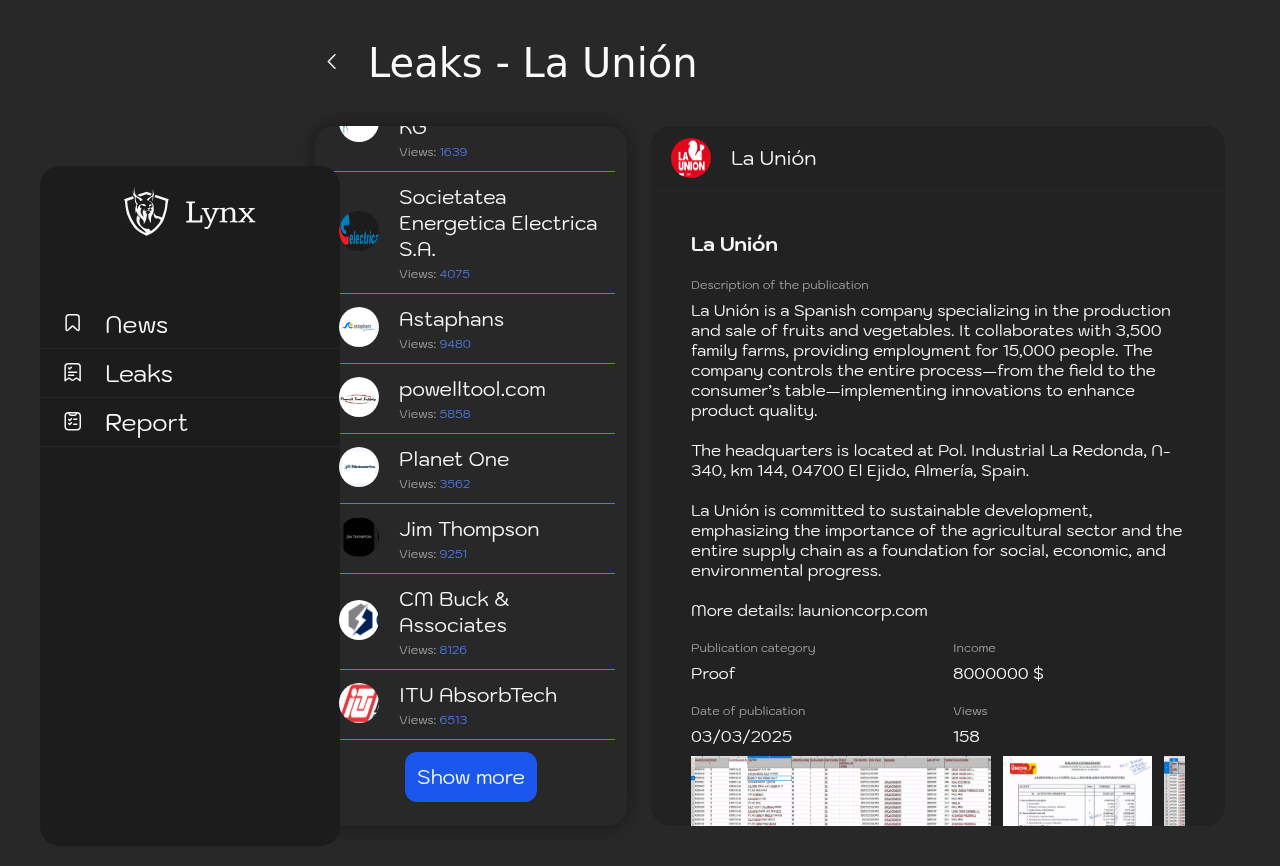Click La Unión name in card header
1280x866 pixels.
point(773,158)
